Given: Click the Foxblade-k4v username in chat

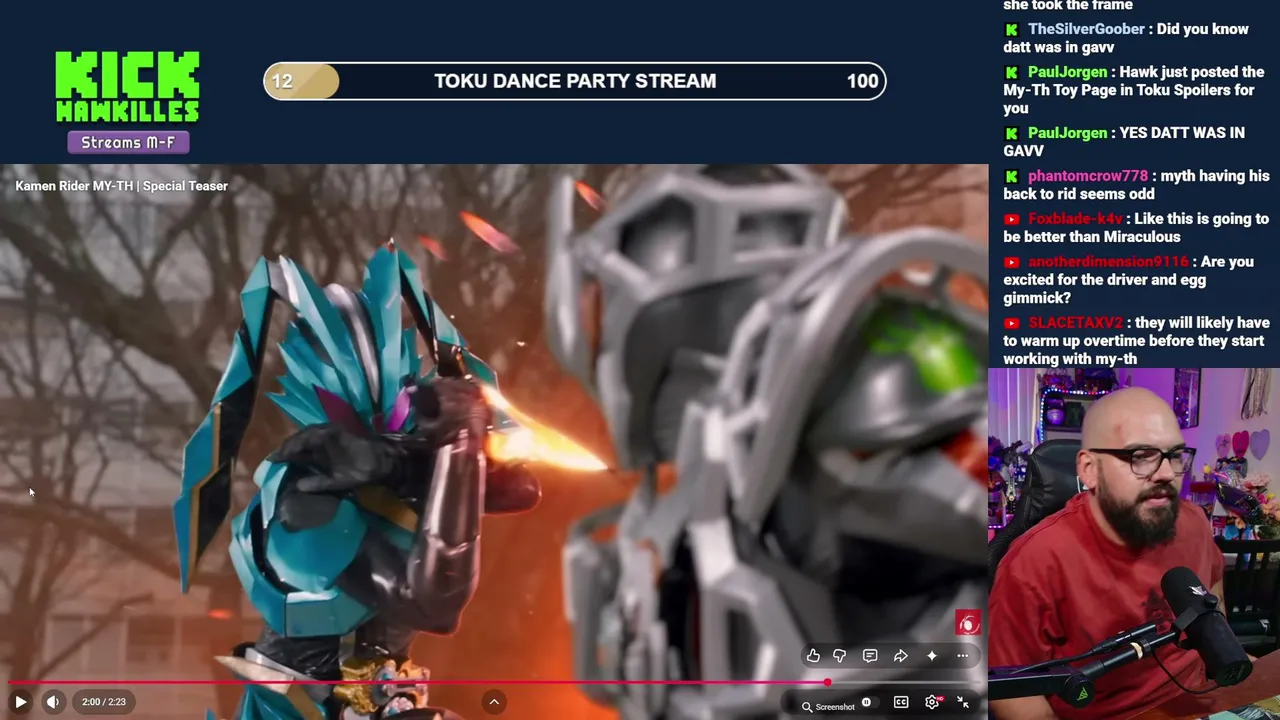Looking at the screenshot, I should coord(1076,219).
